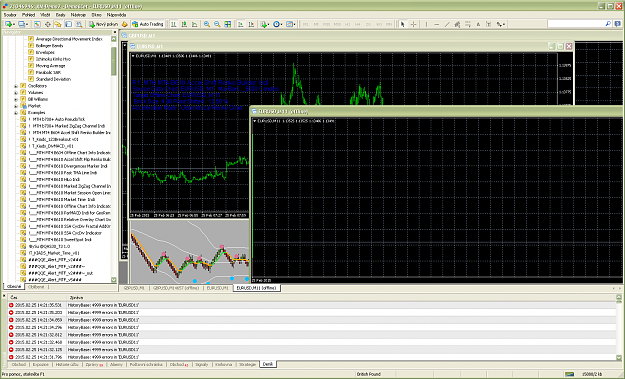Click the Navigator panel vertical scrollbar

[x=114, y=159]
